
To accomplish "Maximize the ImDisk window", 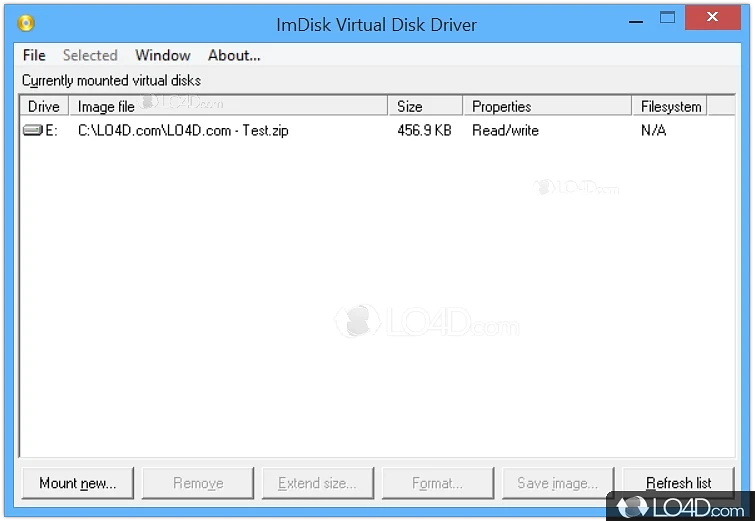I will tap(667, 18).
